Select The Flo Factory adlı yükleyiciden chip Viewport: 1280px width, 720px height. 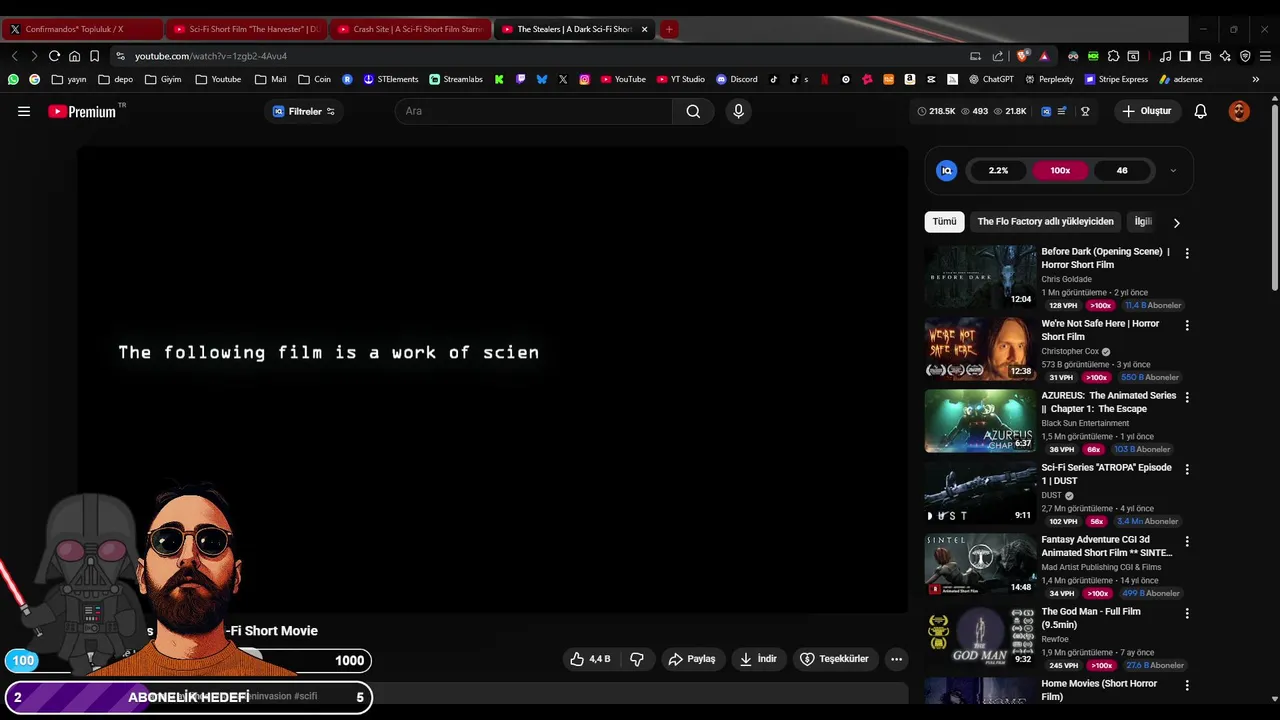tap(1045, 221)
